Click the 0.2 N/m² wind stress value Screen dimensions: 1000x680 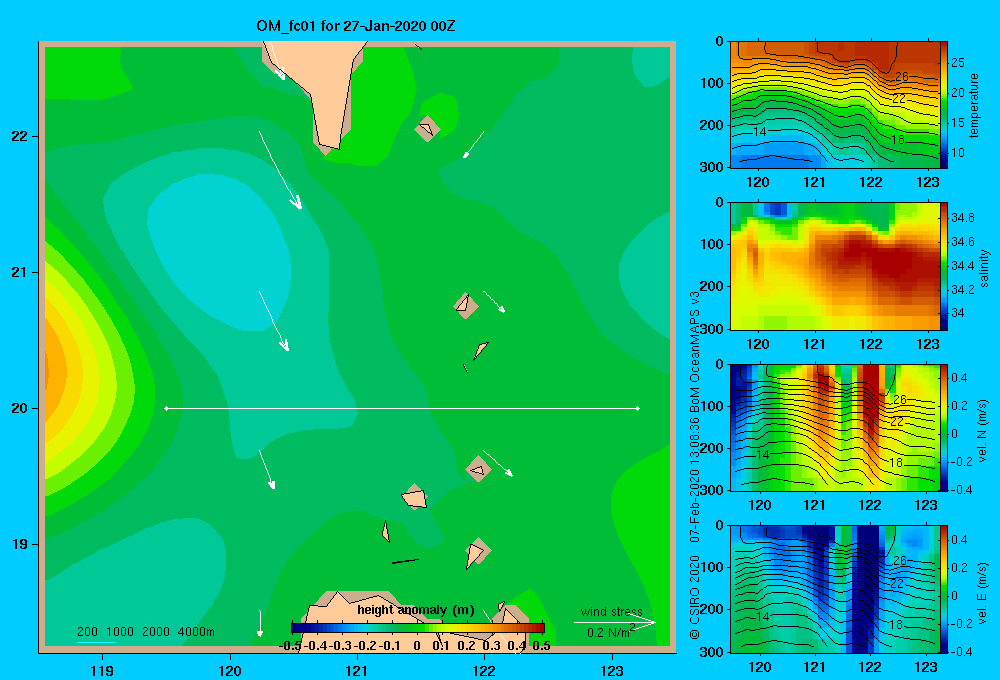(x=611, y=632)
